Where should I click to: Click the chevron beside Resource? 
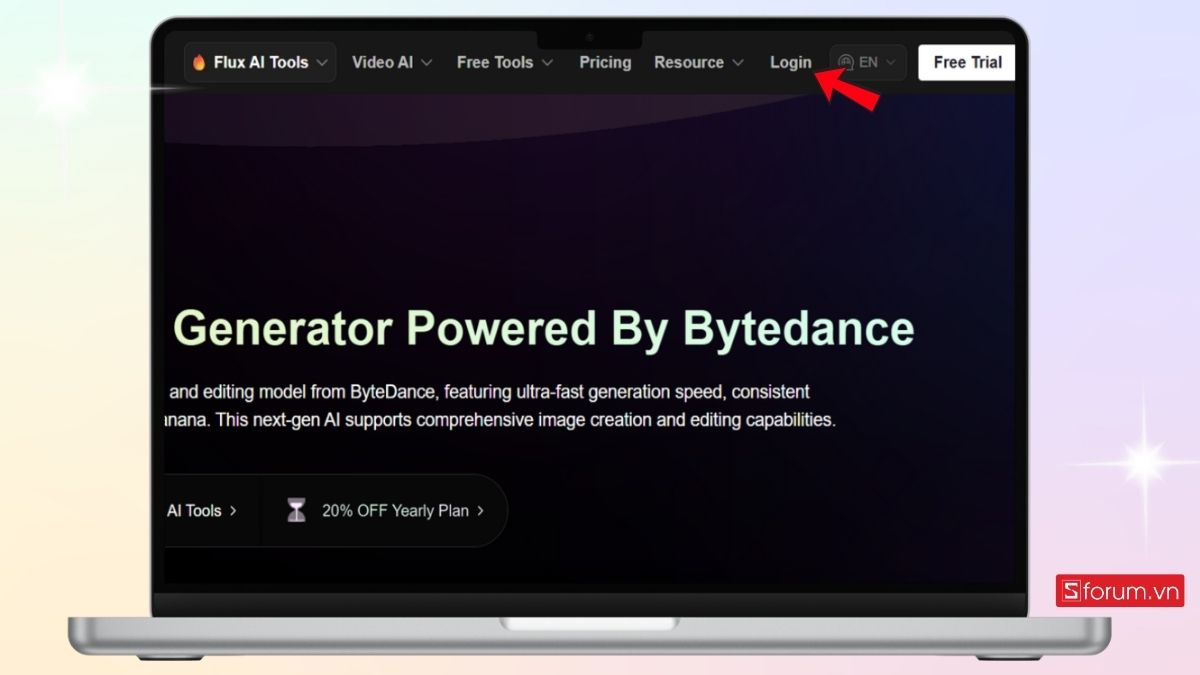(738, 62)
